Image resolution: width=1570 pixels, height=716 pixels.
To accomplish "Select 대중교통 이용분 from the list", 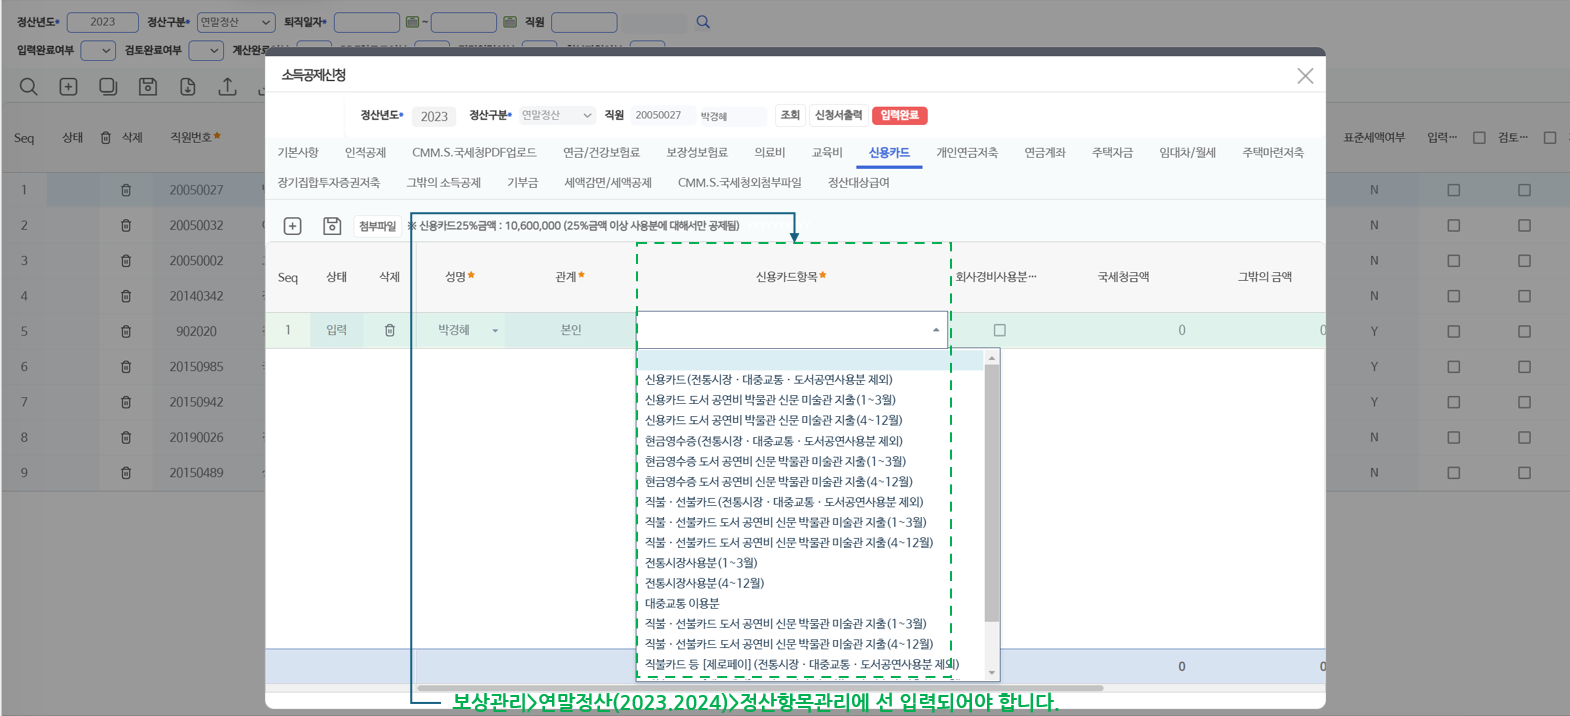I will click(682, 603).
